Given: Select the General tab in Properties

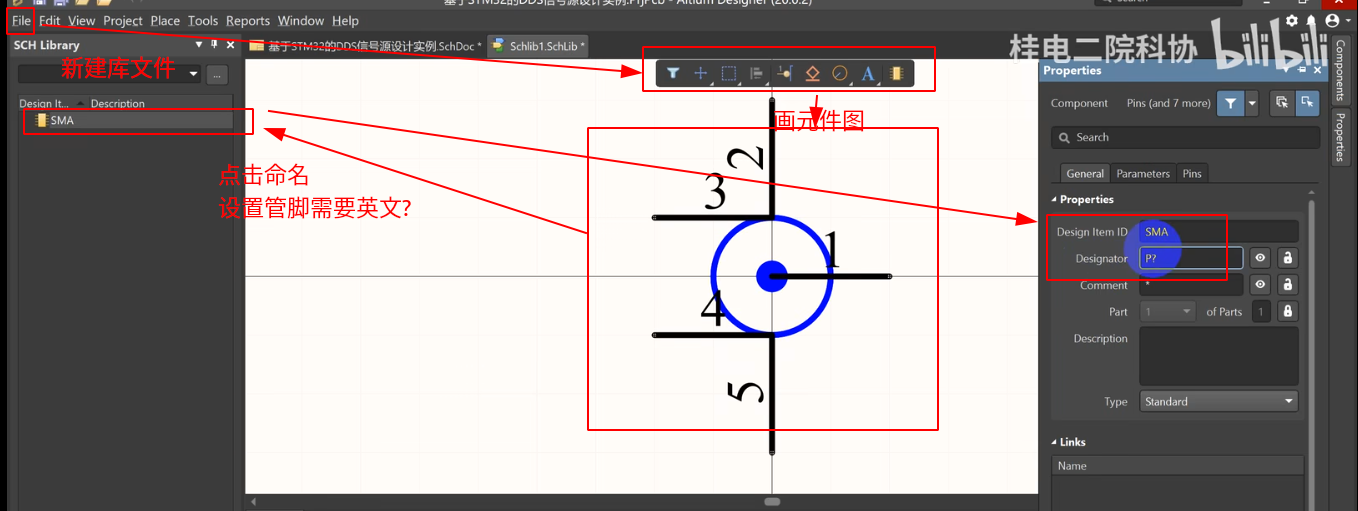Looking at the screenshot, I should click(x=1085, y=173).
